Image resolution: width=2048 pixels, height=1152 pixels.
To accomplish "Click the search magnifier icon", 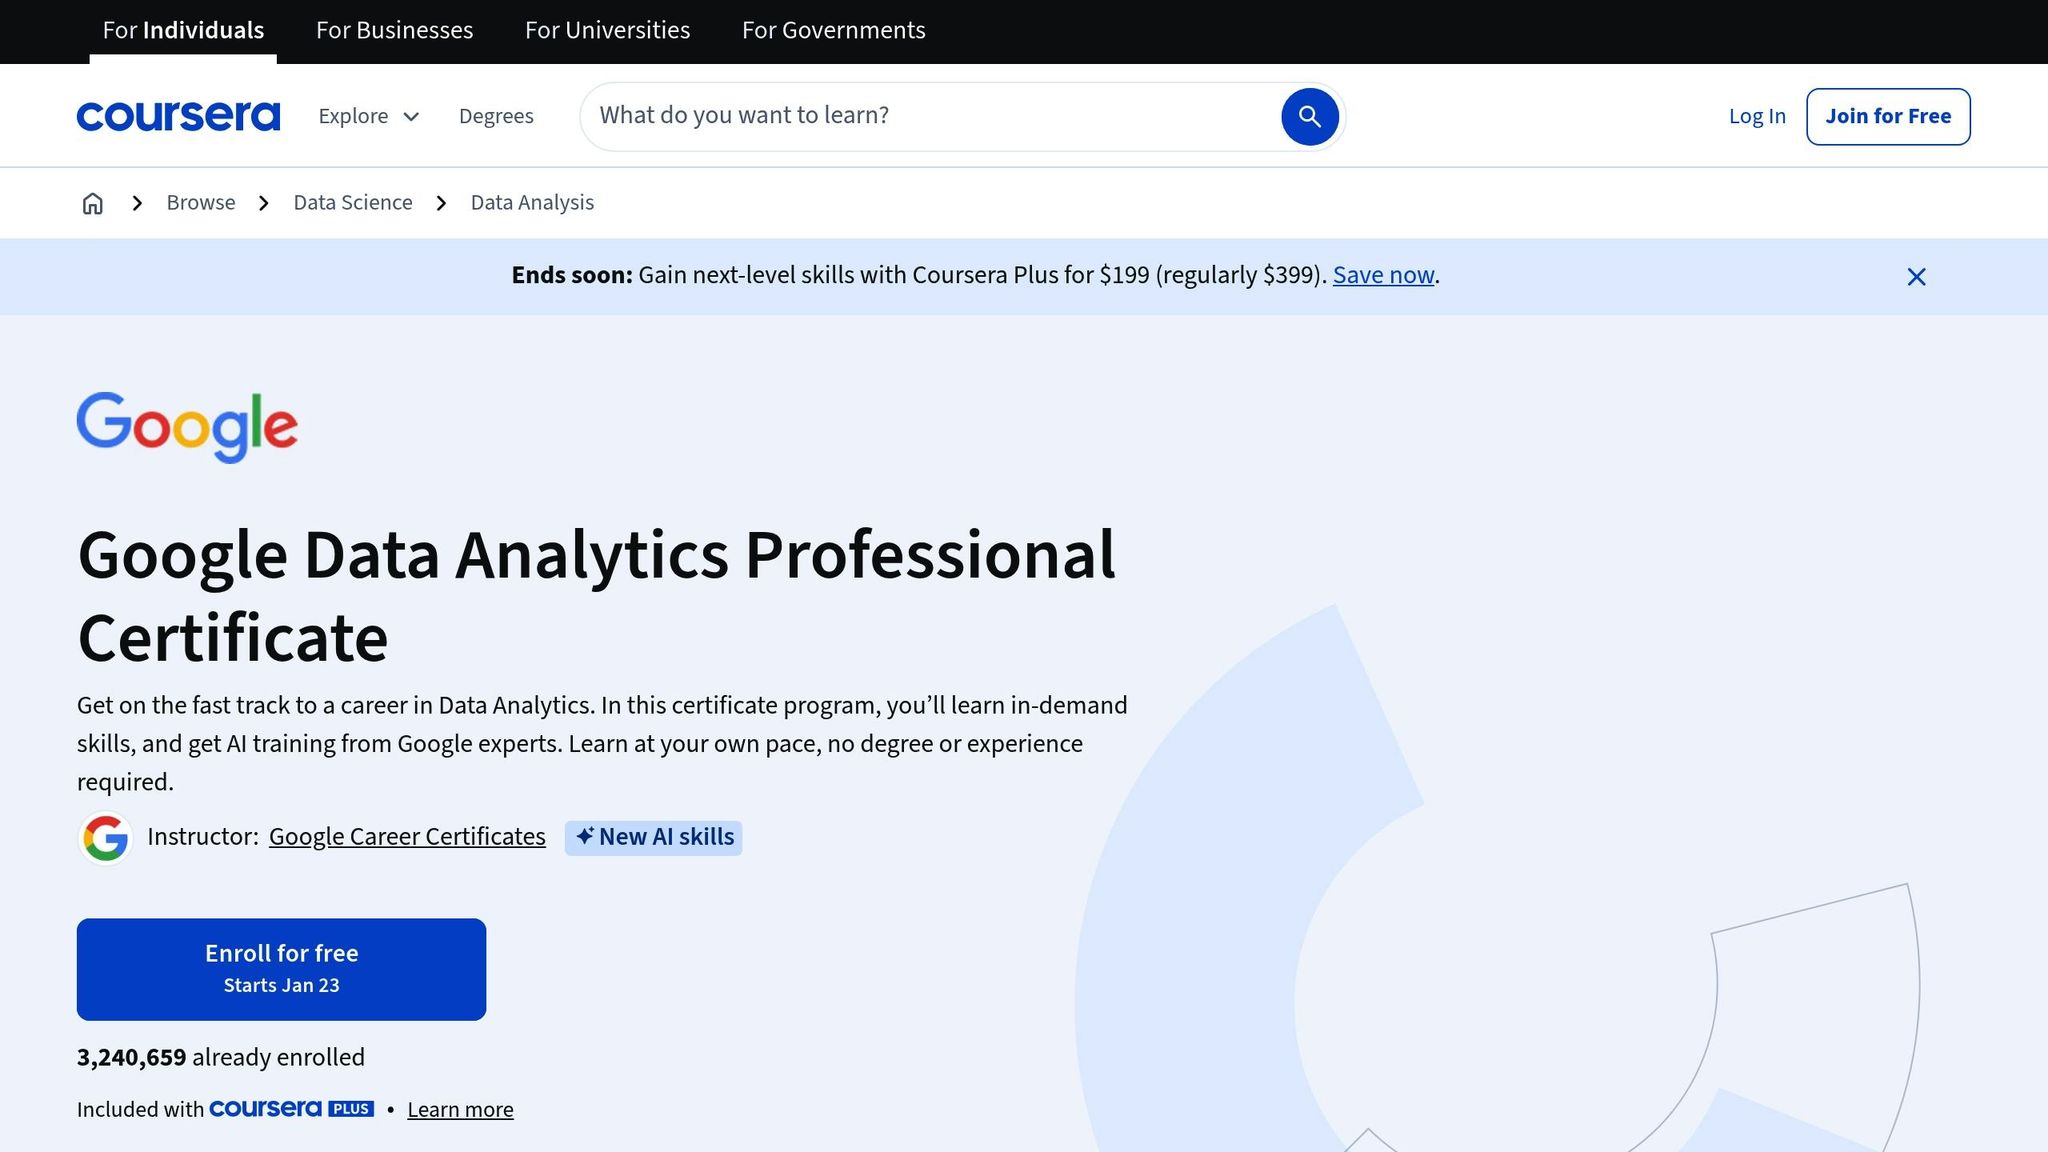I will pos(1309,116).
